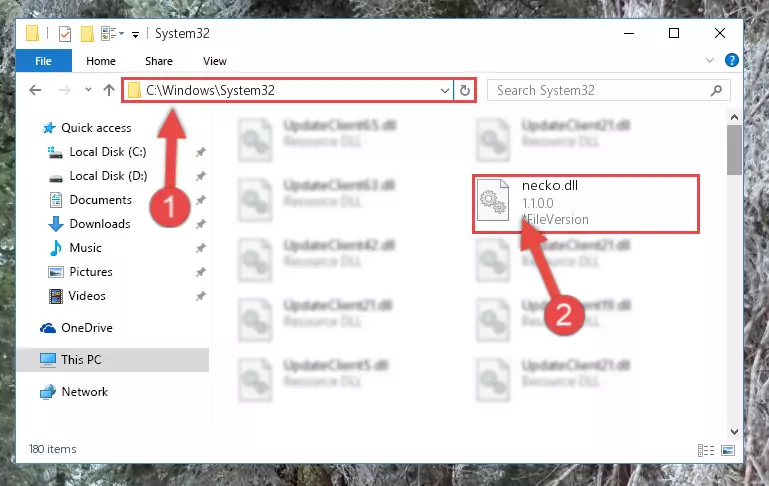769x486 pixels.
Task: Open the Help question mark icon
Action: pyautogui.click(x=732, y=60)
